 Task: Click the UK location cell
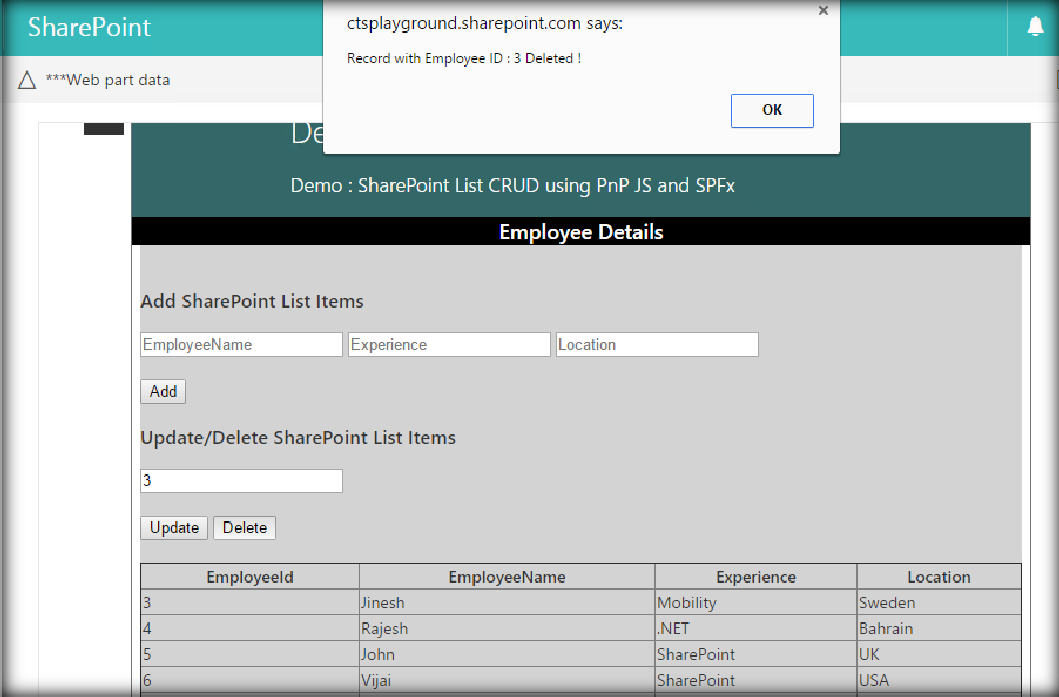click(x=939, y=654)
